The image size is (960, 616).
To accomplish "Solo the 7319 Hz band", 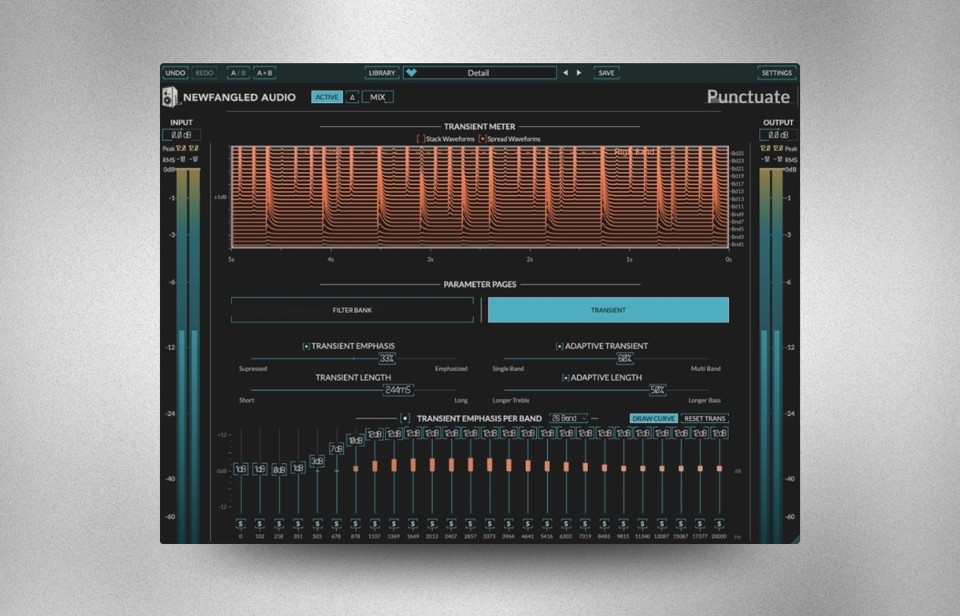I will coord(585,524).
